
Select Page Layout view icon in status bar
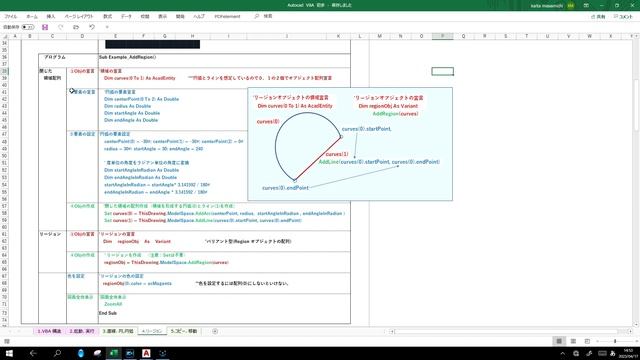click(x=573, y=341)
